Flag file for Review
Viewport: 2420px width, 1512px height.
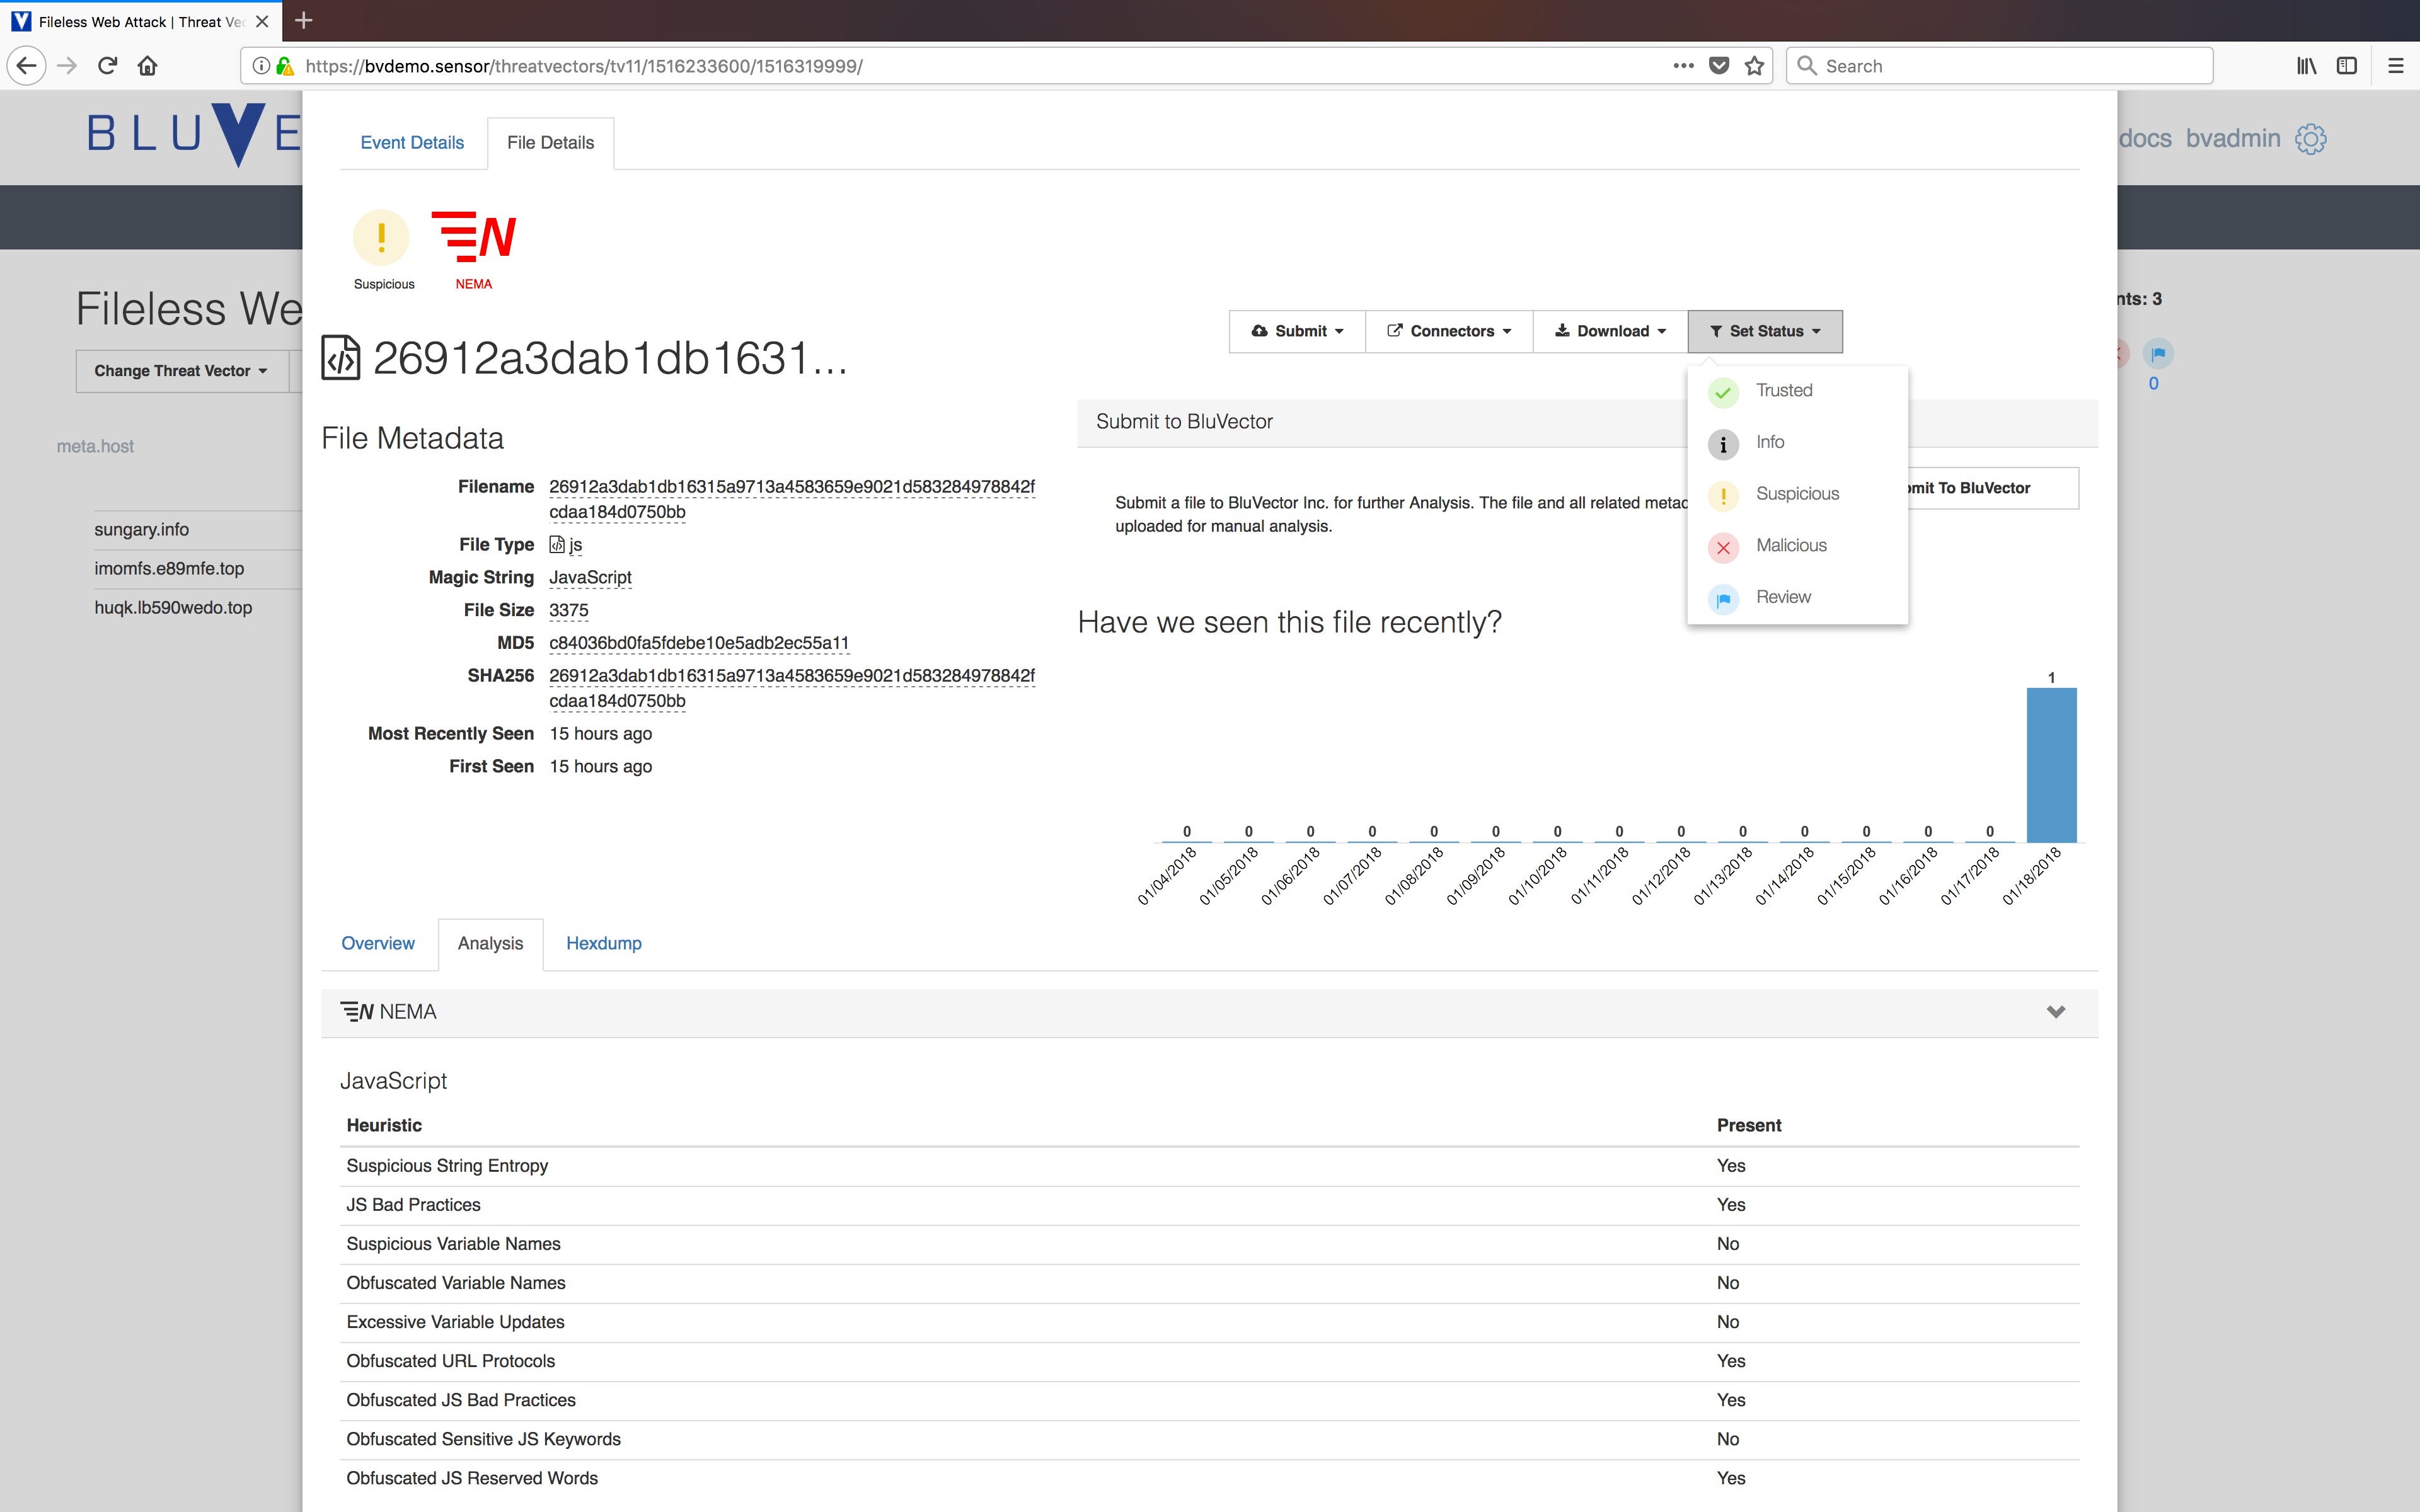click(1797, 598)
